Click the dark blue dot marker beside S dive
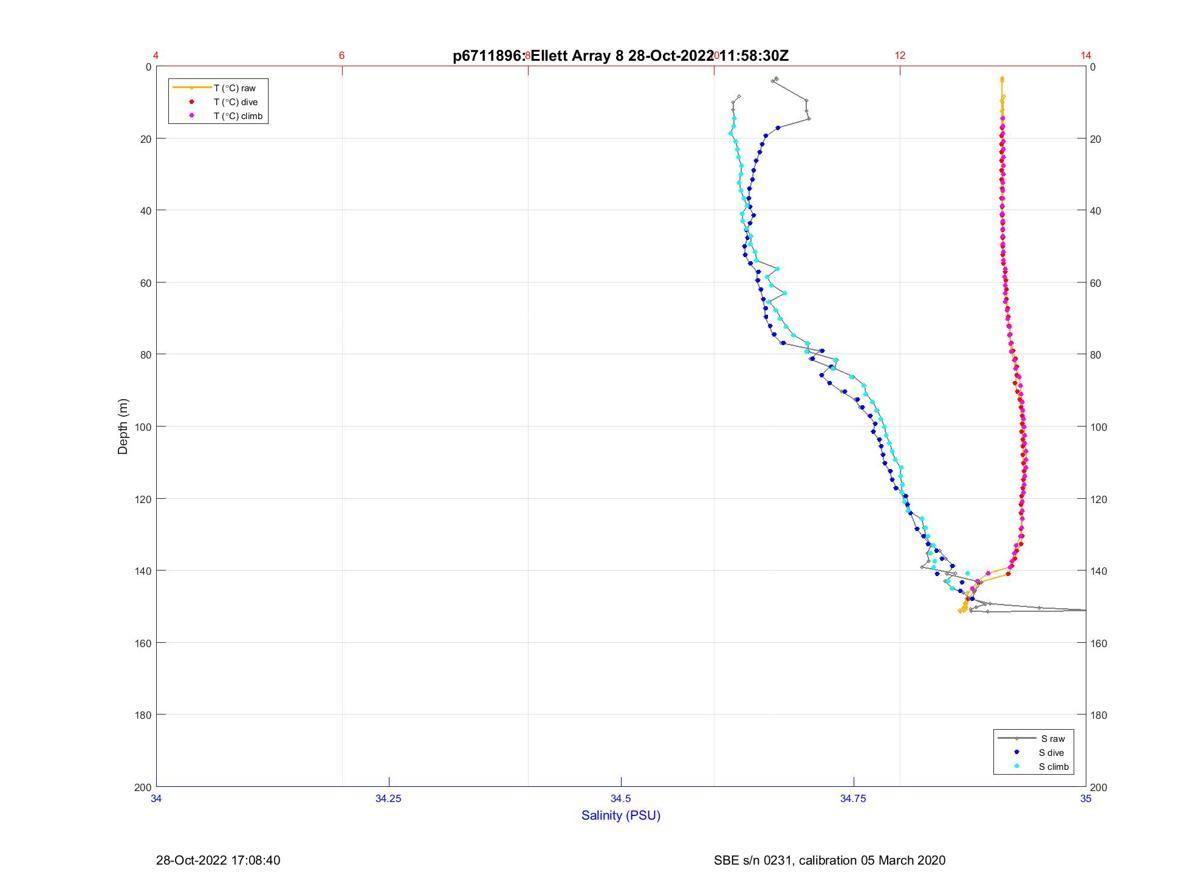 tap(1016, 752)
